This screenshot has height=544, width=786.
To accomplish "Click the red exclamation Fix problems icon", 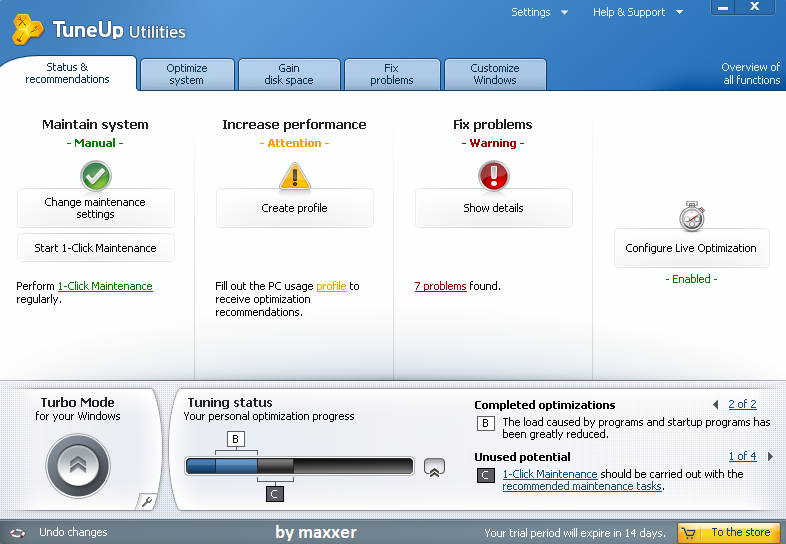I will point(494,176).
